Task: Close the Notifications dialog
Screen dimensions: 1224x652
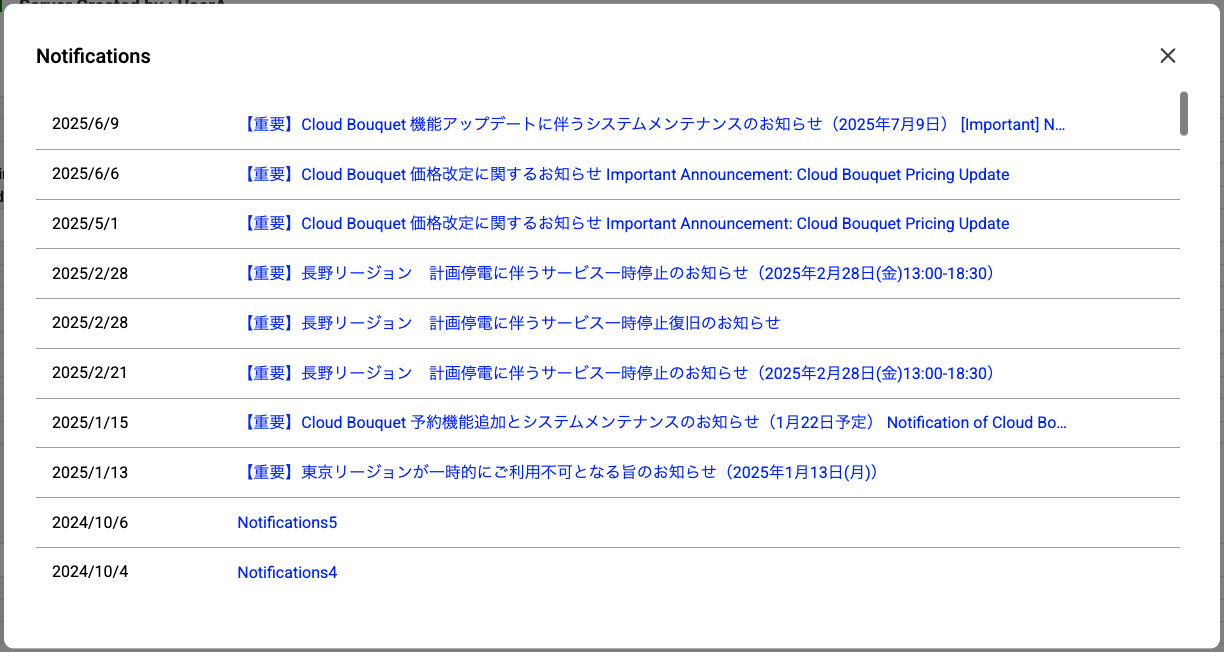Action: click(1167, 56)
